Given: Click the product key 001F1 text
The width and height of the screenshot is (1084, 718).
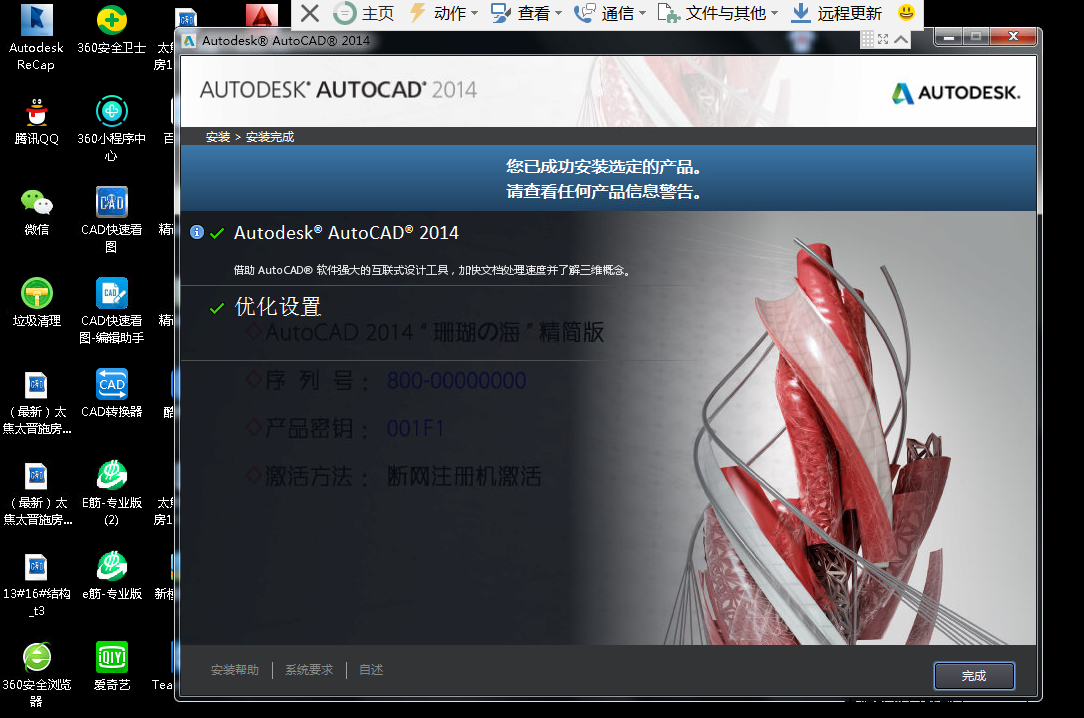Looking at the screenshot, I should (x=415, y=428).
